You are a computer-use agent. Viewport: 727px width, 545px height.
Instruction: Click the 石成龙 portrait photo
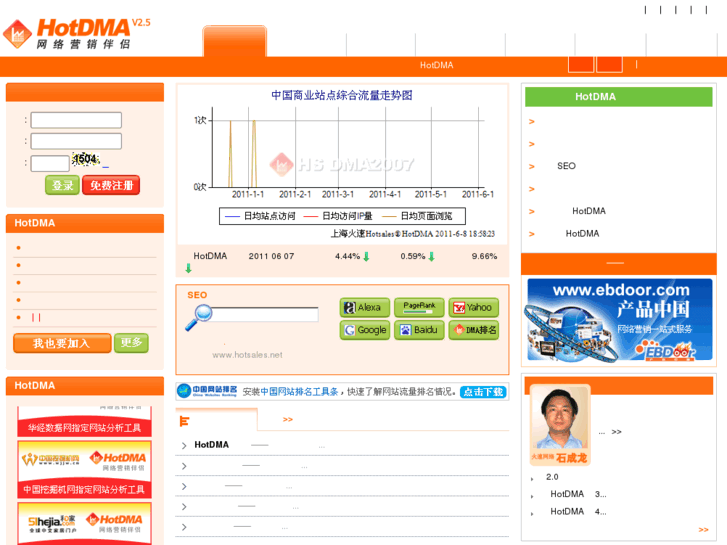click(560, 417)
